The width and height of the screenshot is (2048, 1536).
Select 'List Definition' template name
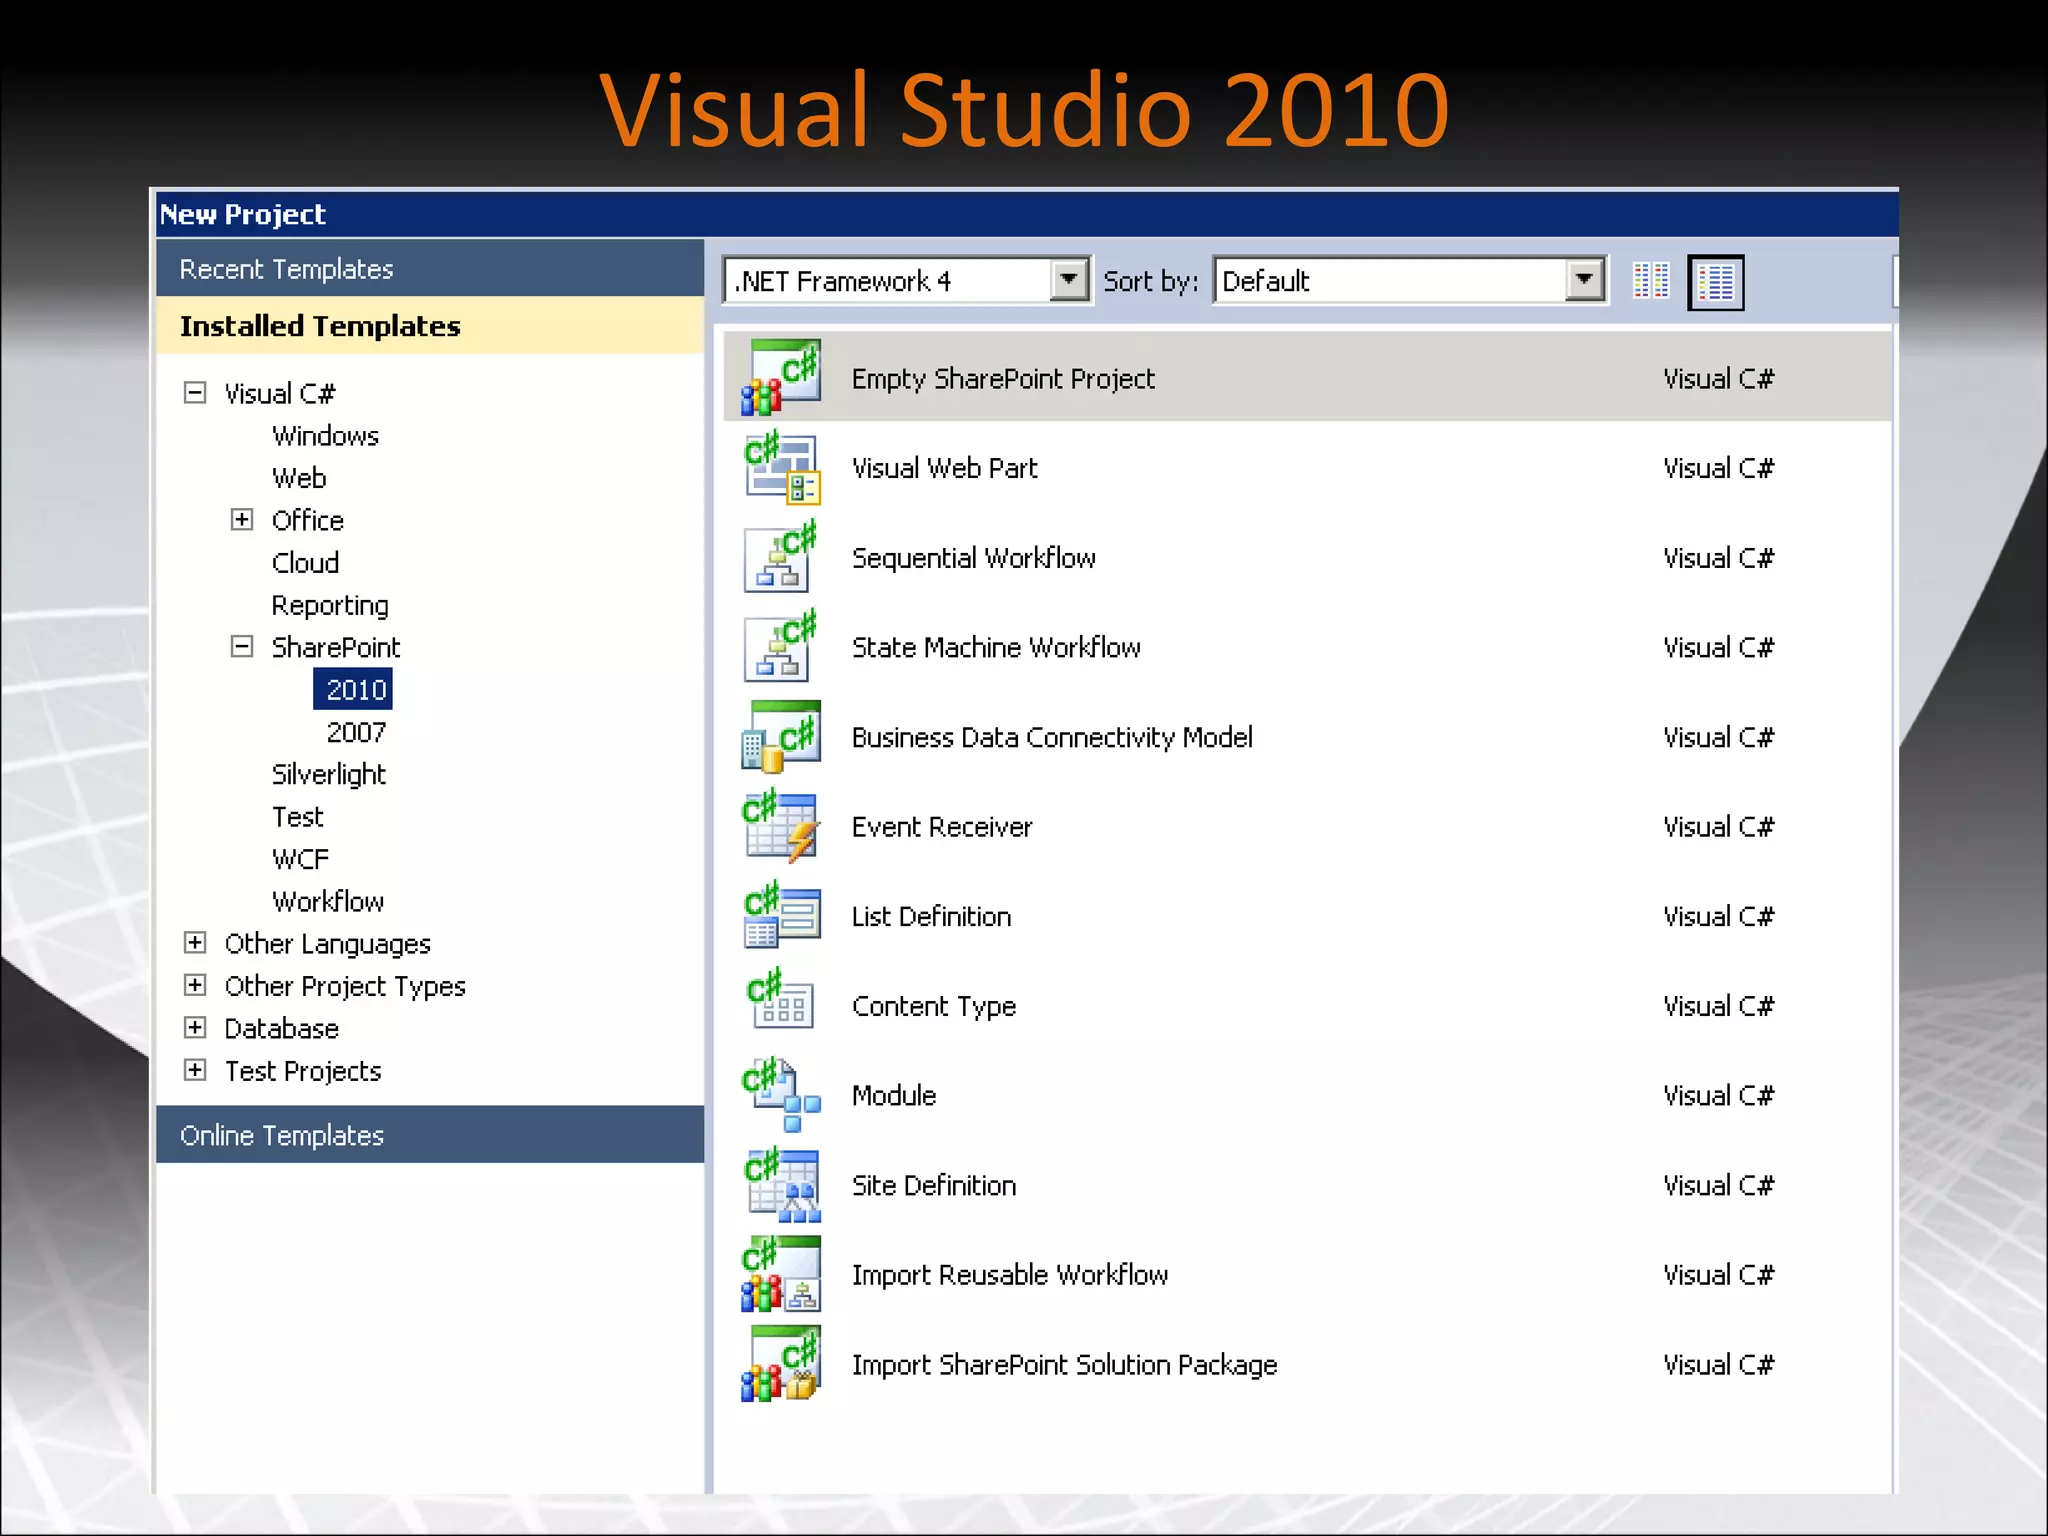tap(931, 916)
